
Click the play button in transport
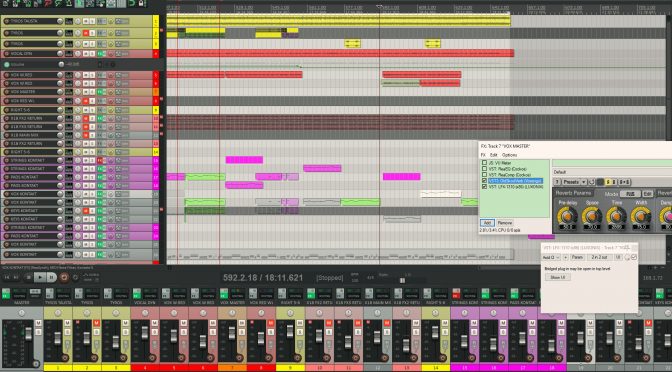pos(40,277)
